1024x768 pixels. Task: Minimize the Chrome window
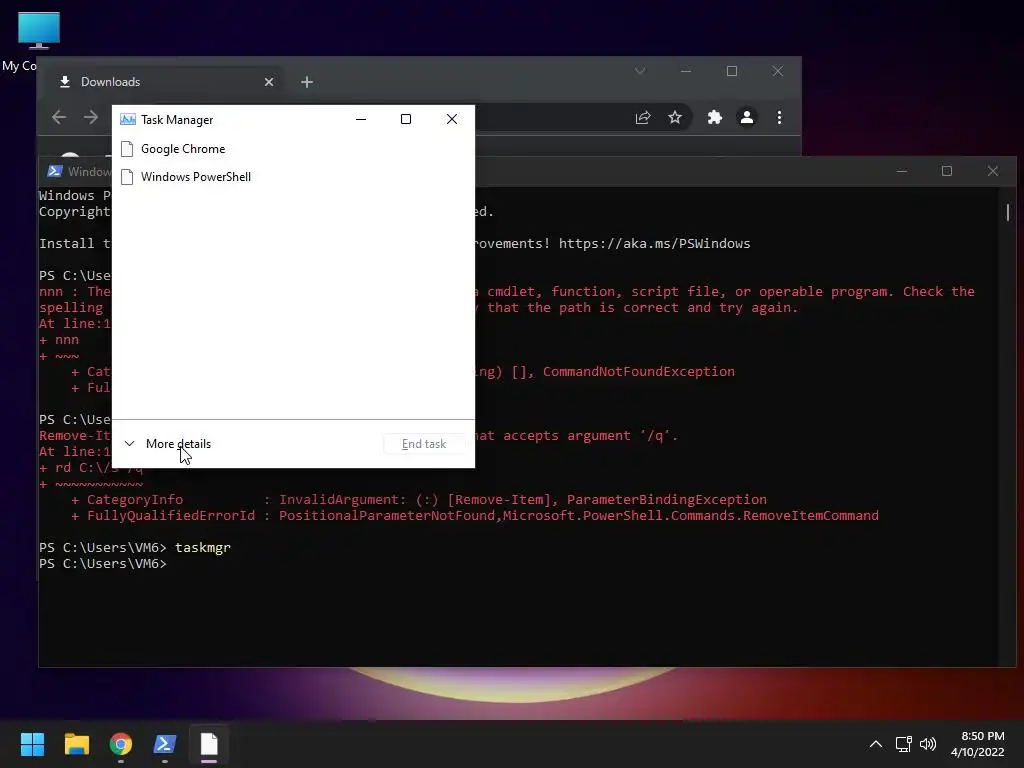(x=686, y=71)
